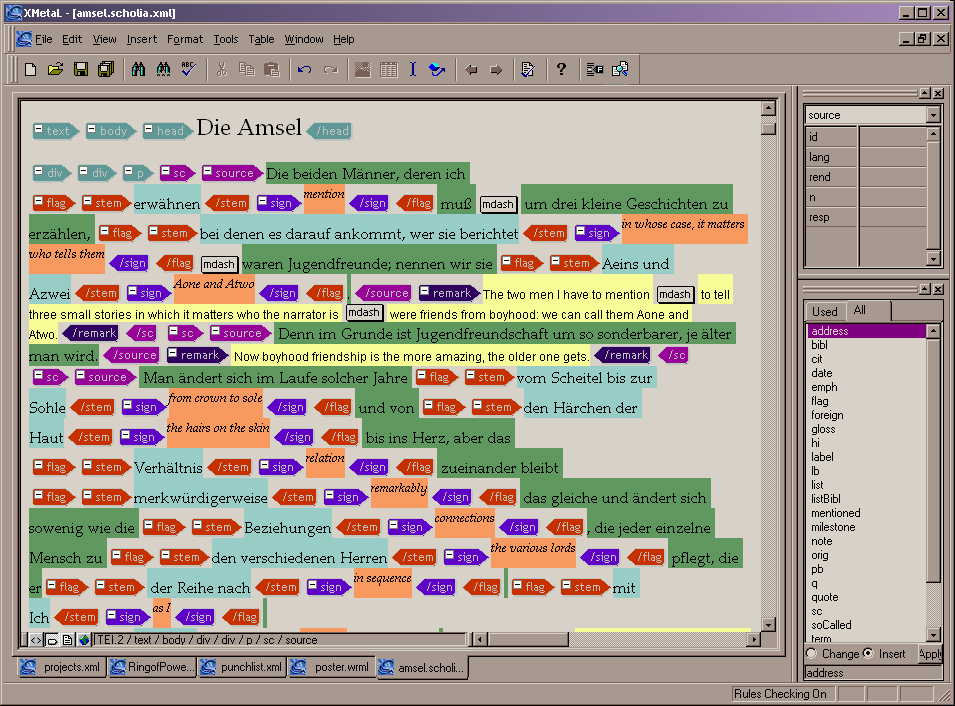This screenshot has height=706, width=955.
Task: Click the Paste clipboard icon
Action: (x=272, y=69)
